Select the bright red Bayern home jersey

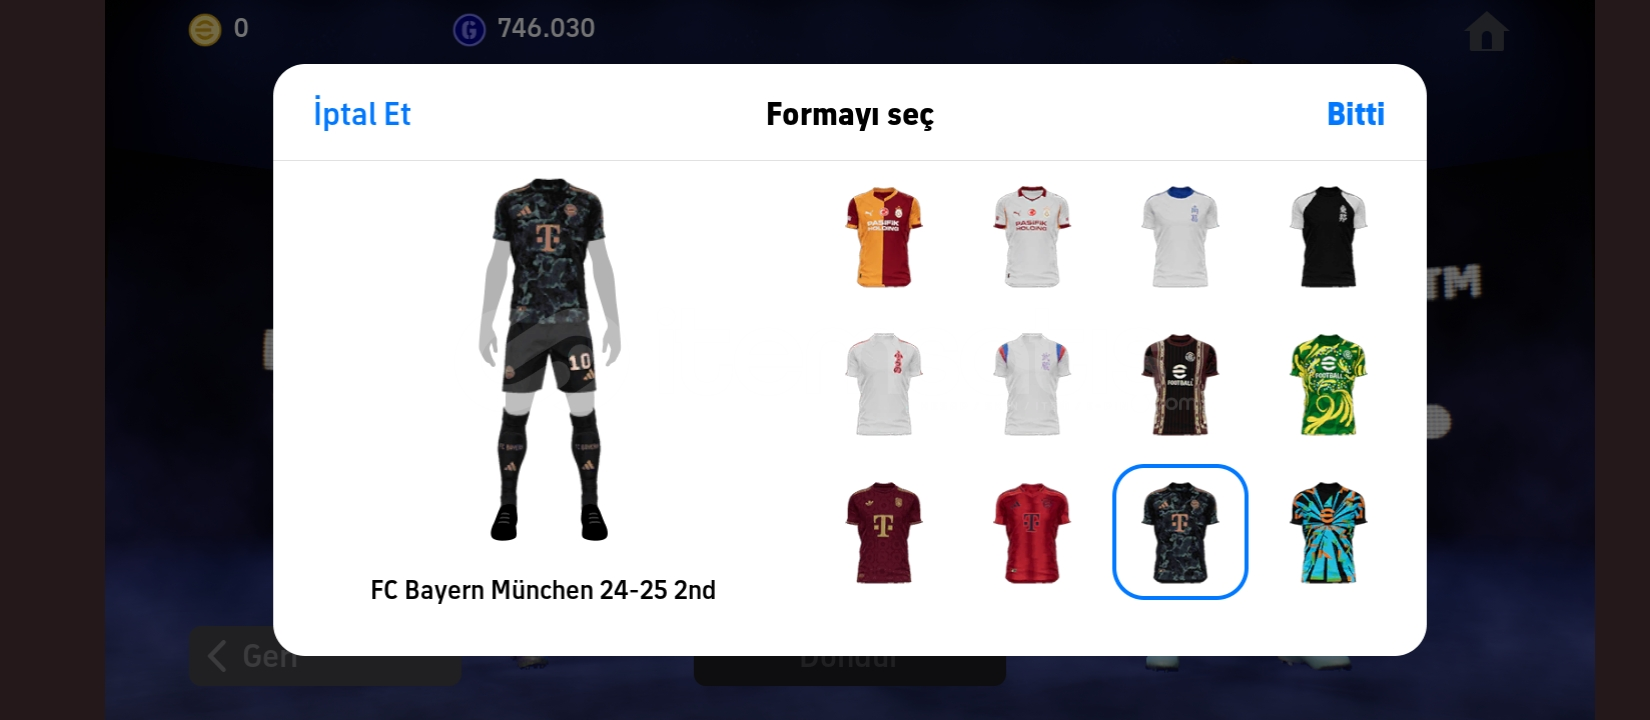pos(1031,533)
